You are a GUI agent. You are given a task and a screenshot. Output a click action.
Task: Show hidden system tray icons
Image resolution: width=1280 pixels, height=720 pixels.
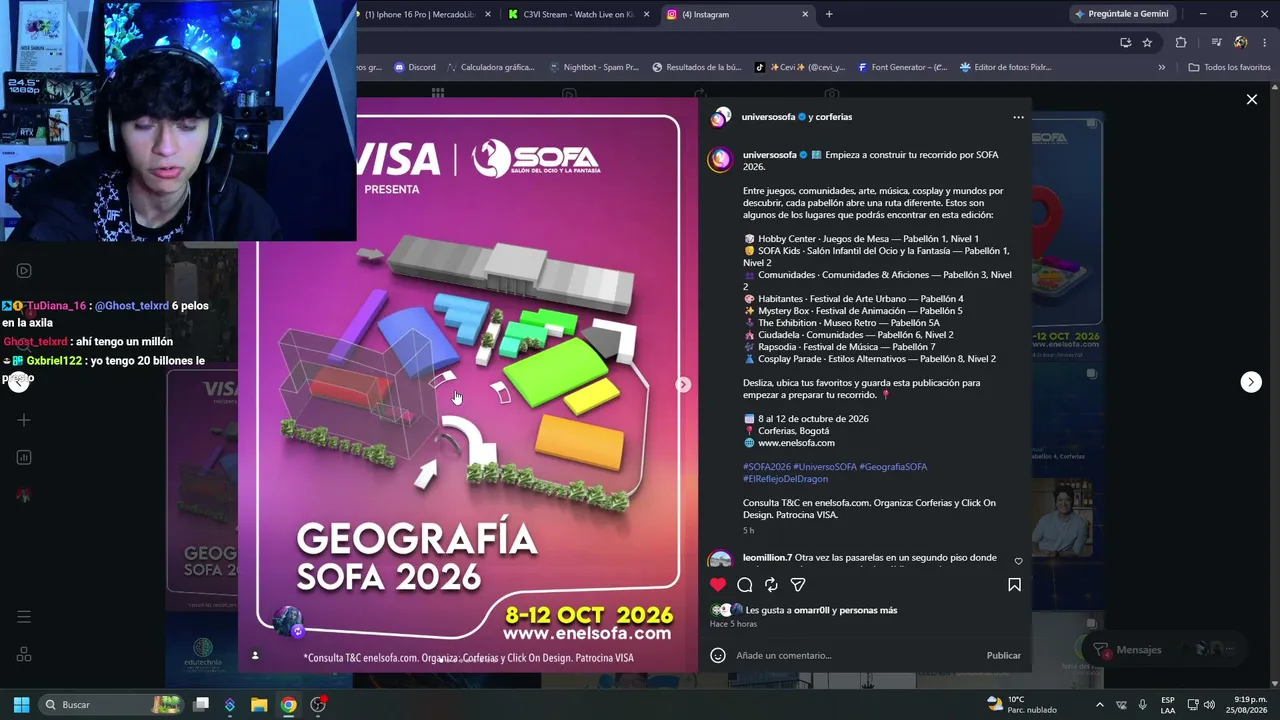[x=1099, y=705]
